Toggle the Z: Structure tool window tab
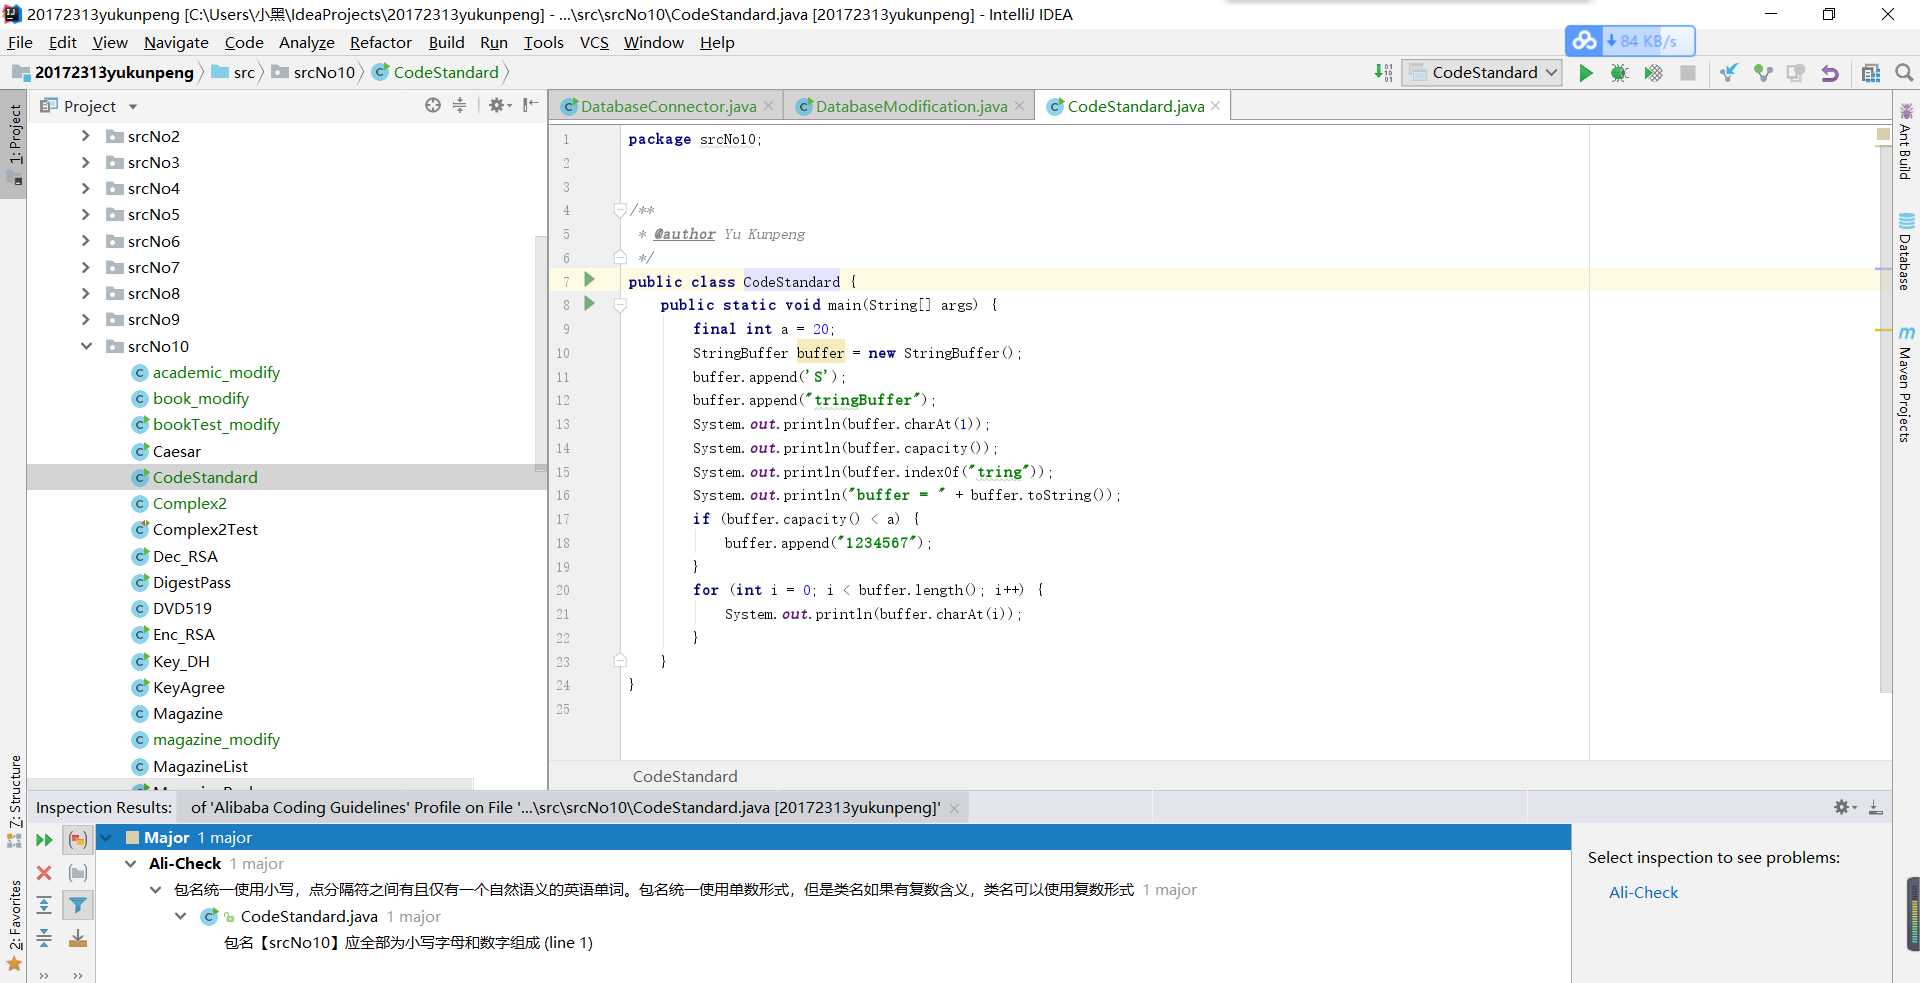Screen dimensions: 1920x983 tap(14, 800)
